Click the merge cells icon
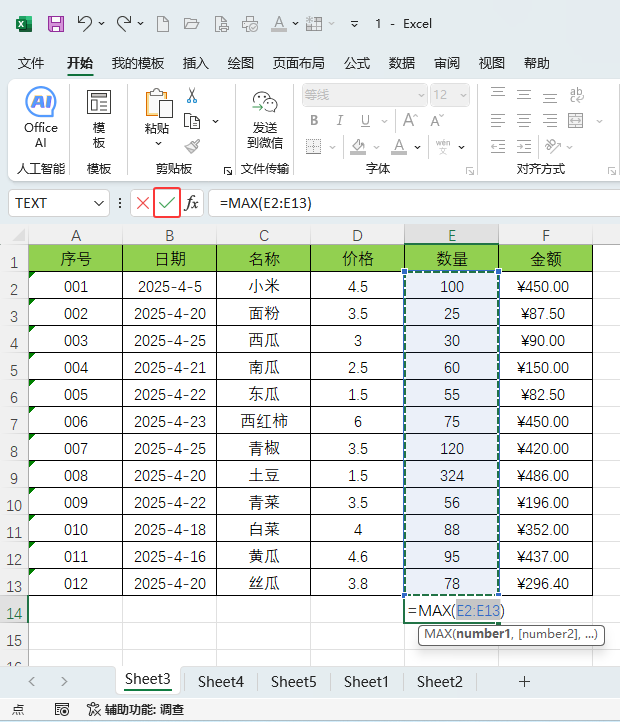The height and width of the screenshot is (722, 620). (575, 121)
